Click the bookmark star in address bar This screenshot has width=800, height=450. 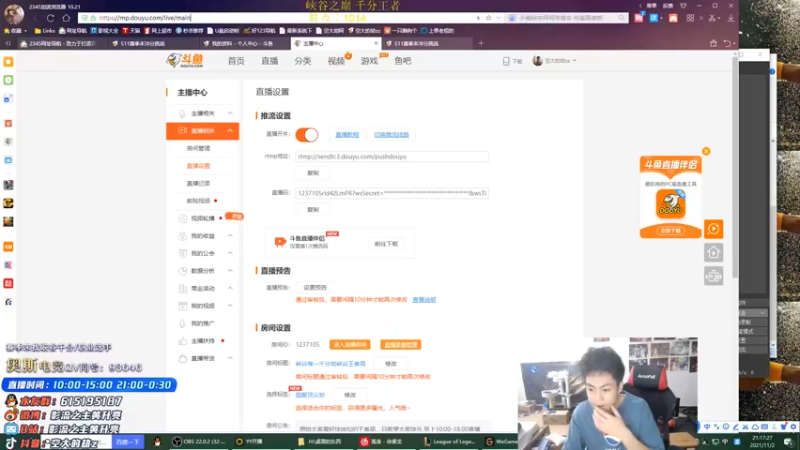[x=488, y=18]
